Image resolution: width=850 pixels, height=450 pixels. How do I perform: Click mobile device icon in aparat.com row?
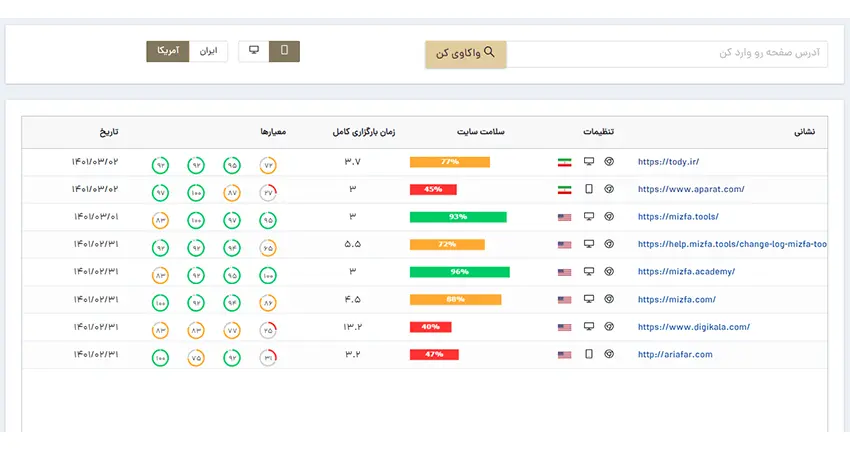point(589,189)
